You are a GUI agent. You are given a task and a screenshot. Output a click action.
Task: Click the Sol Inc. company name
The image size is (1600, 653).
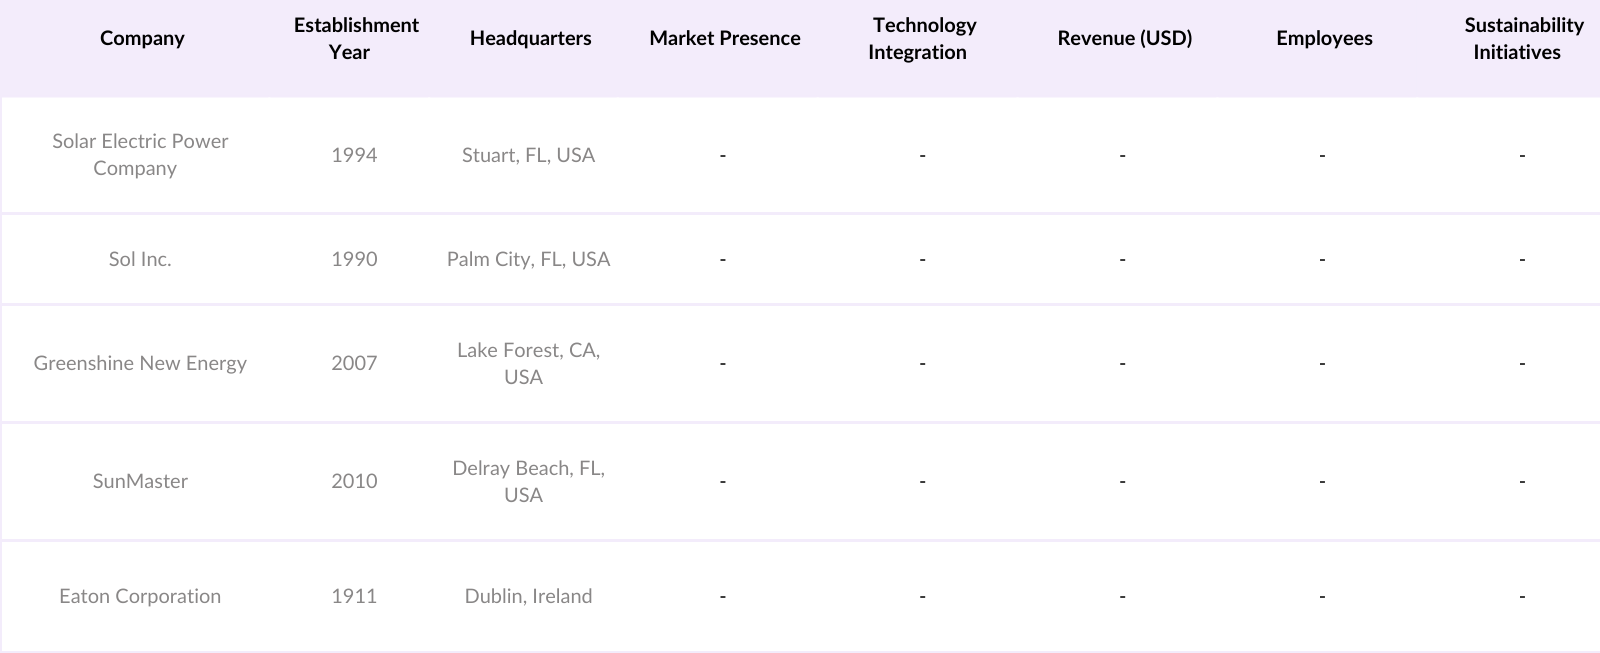(x=140, y=259)
